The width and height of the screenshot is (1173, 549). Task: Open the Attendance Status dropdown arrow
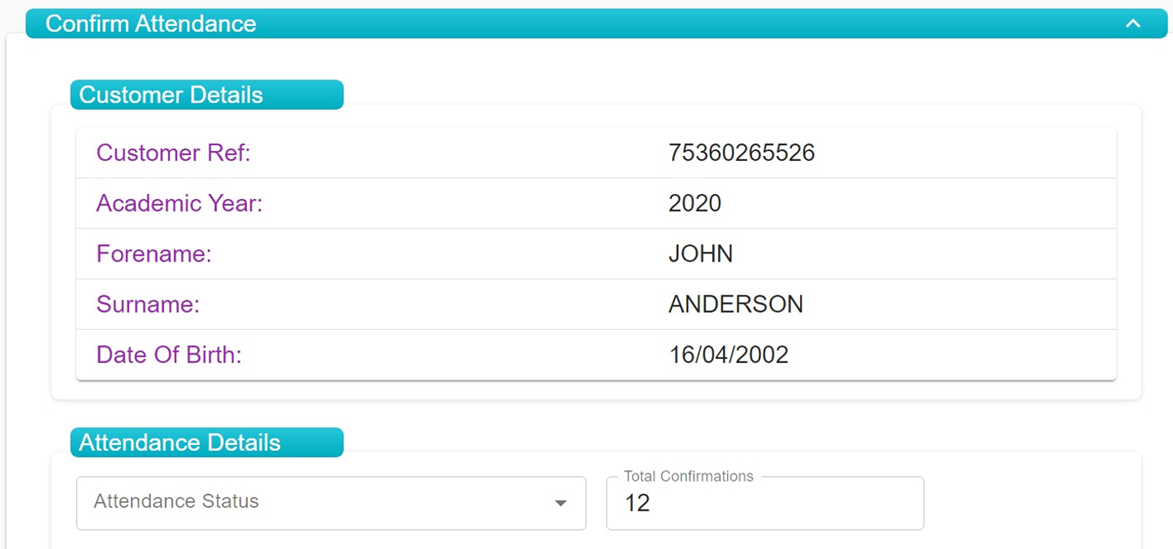[x=561, y=503]
